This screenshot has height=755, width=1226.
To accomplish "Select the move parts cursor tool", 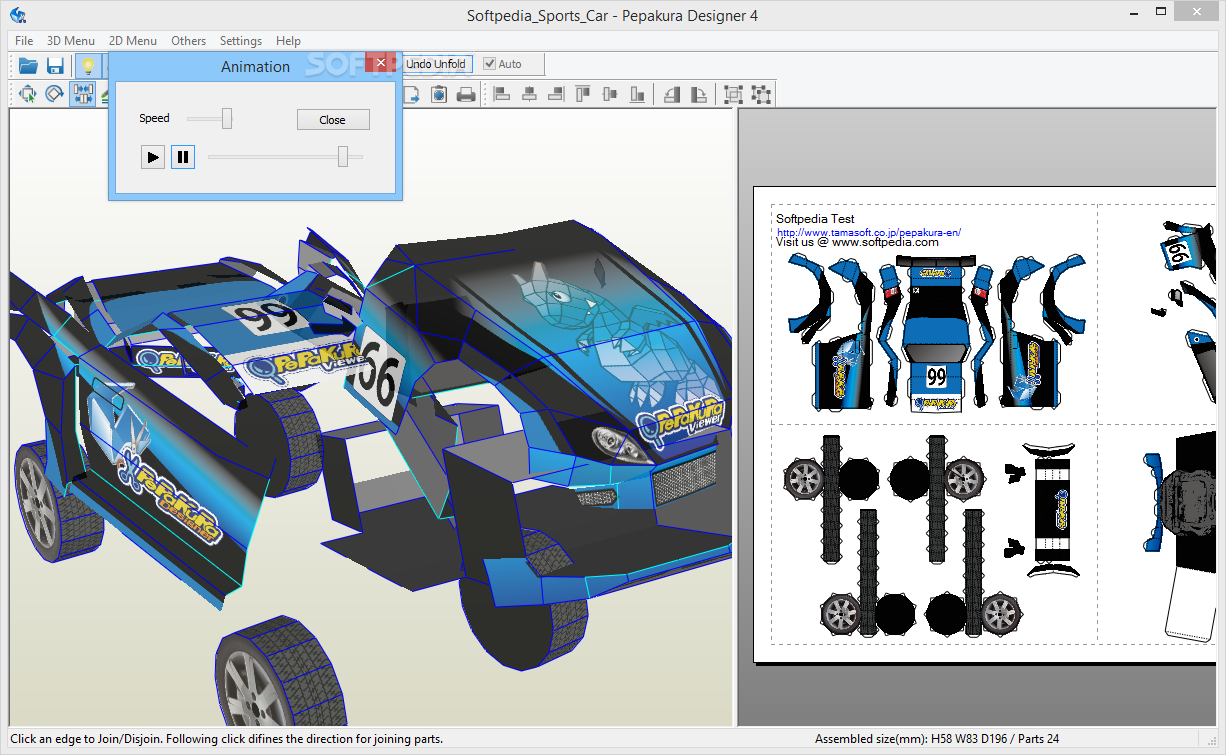I will [27, 94].
